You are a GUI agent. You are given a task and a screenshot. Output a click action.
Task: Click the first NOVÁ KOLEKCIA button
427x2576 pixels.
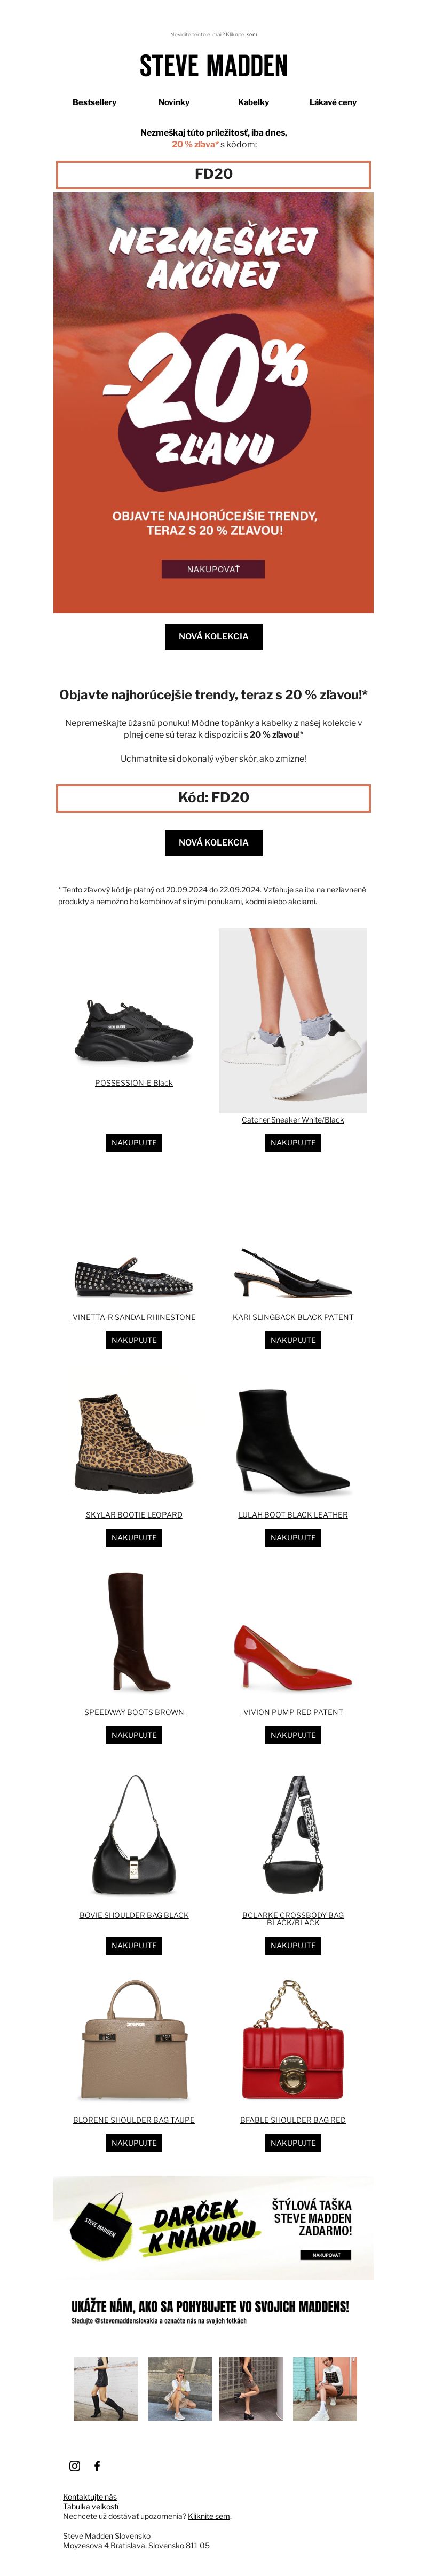213,636
